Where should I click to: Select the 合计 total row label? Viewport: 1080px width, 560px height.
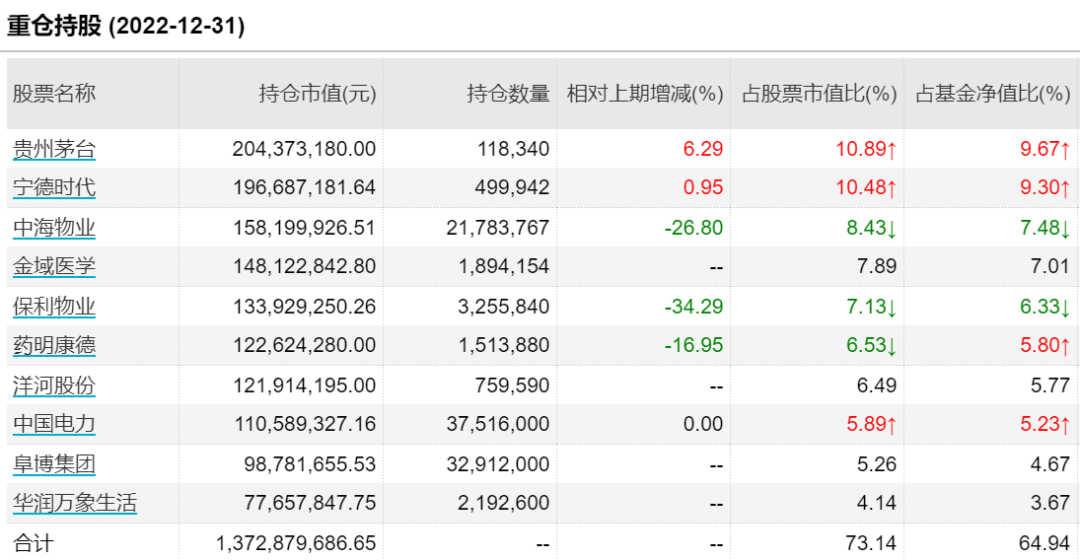(x=33, y=543)
